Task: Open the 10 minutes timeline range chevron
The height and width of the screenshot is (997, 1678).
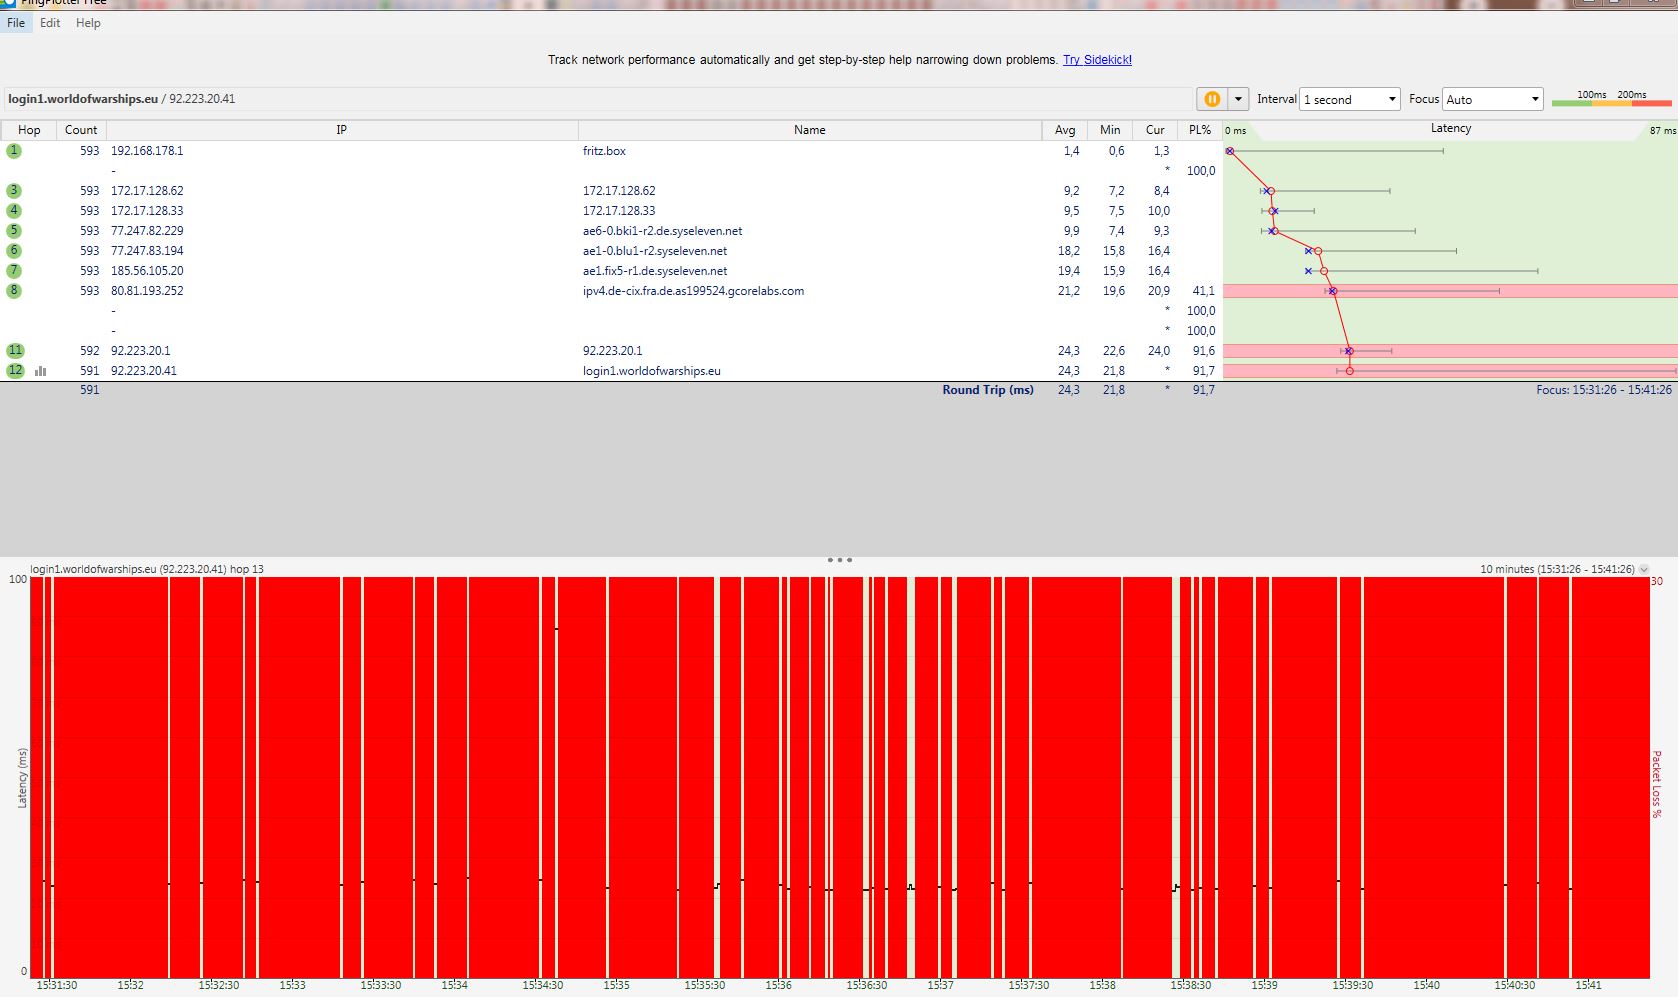Action: click(1644, 569)
